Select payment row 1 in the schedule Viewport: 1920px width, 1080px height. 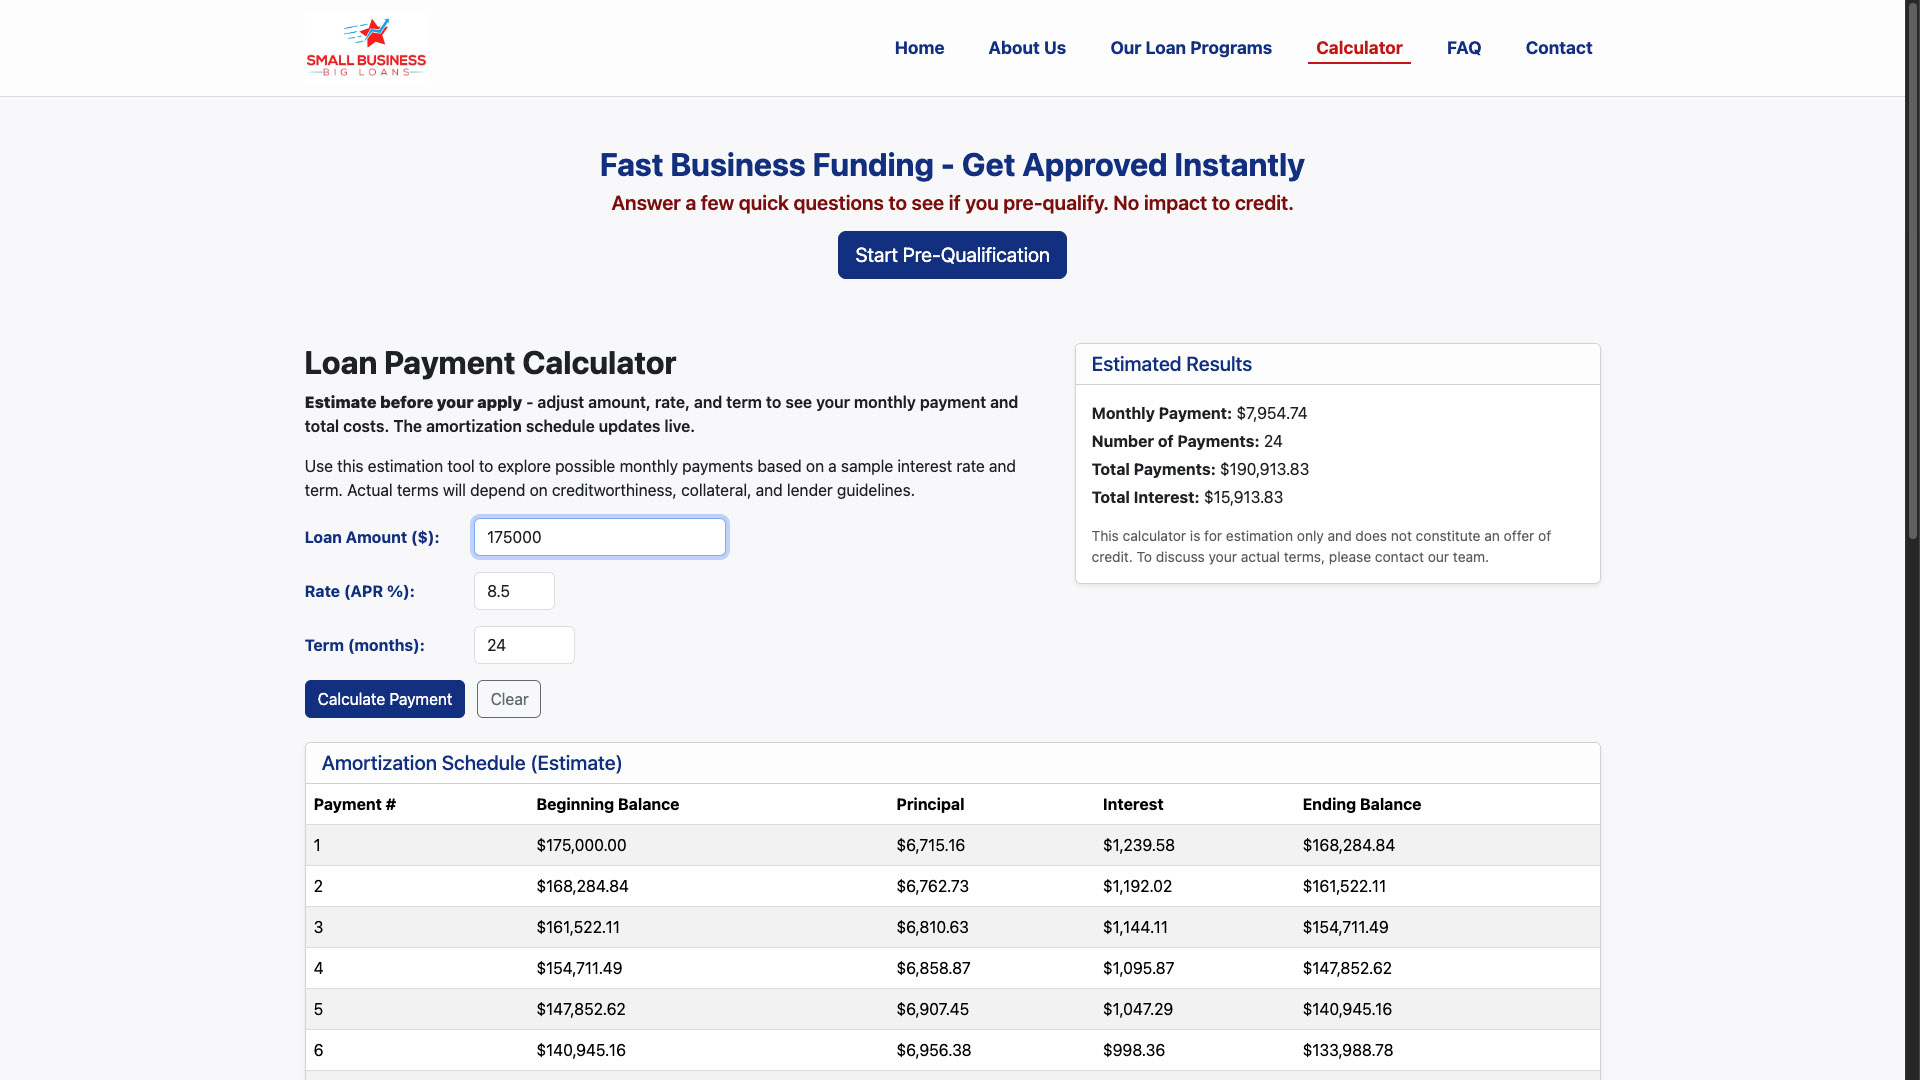(950, 845)
